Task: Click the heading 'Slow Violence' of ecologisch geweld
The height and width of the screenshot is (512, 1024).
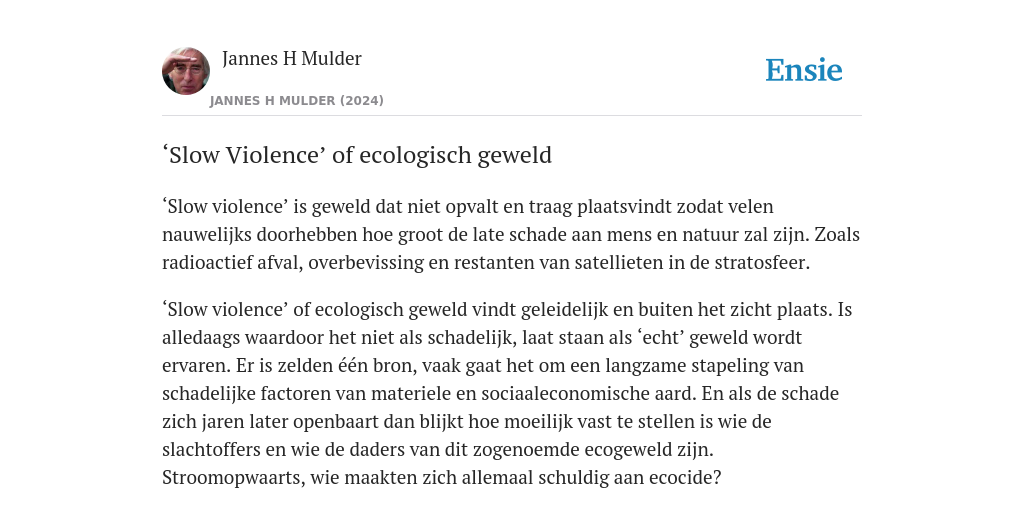Action: 357,155
